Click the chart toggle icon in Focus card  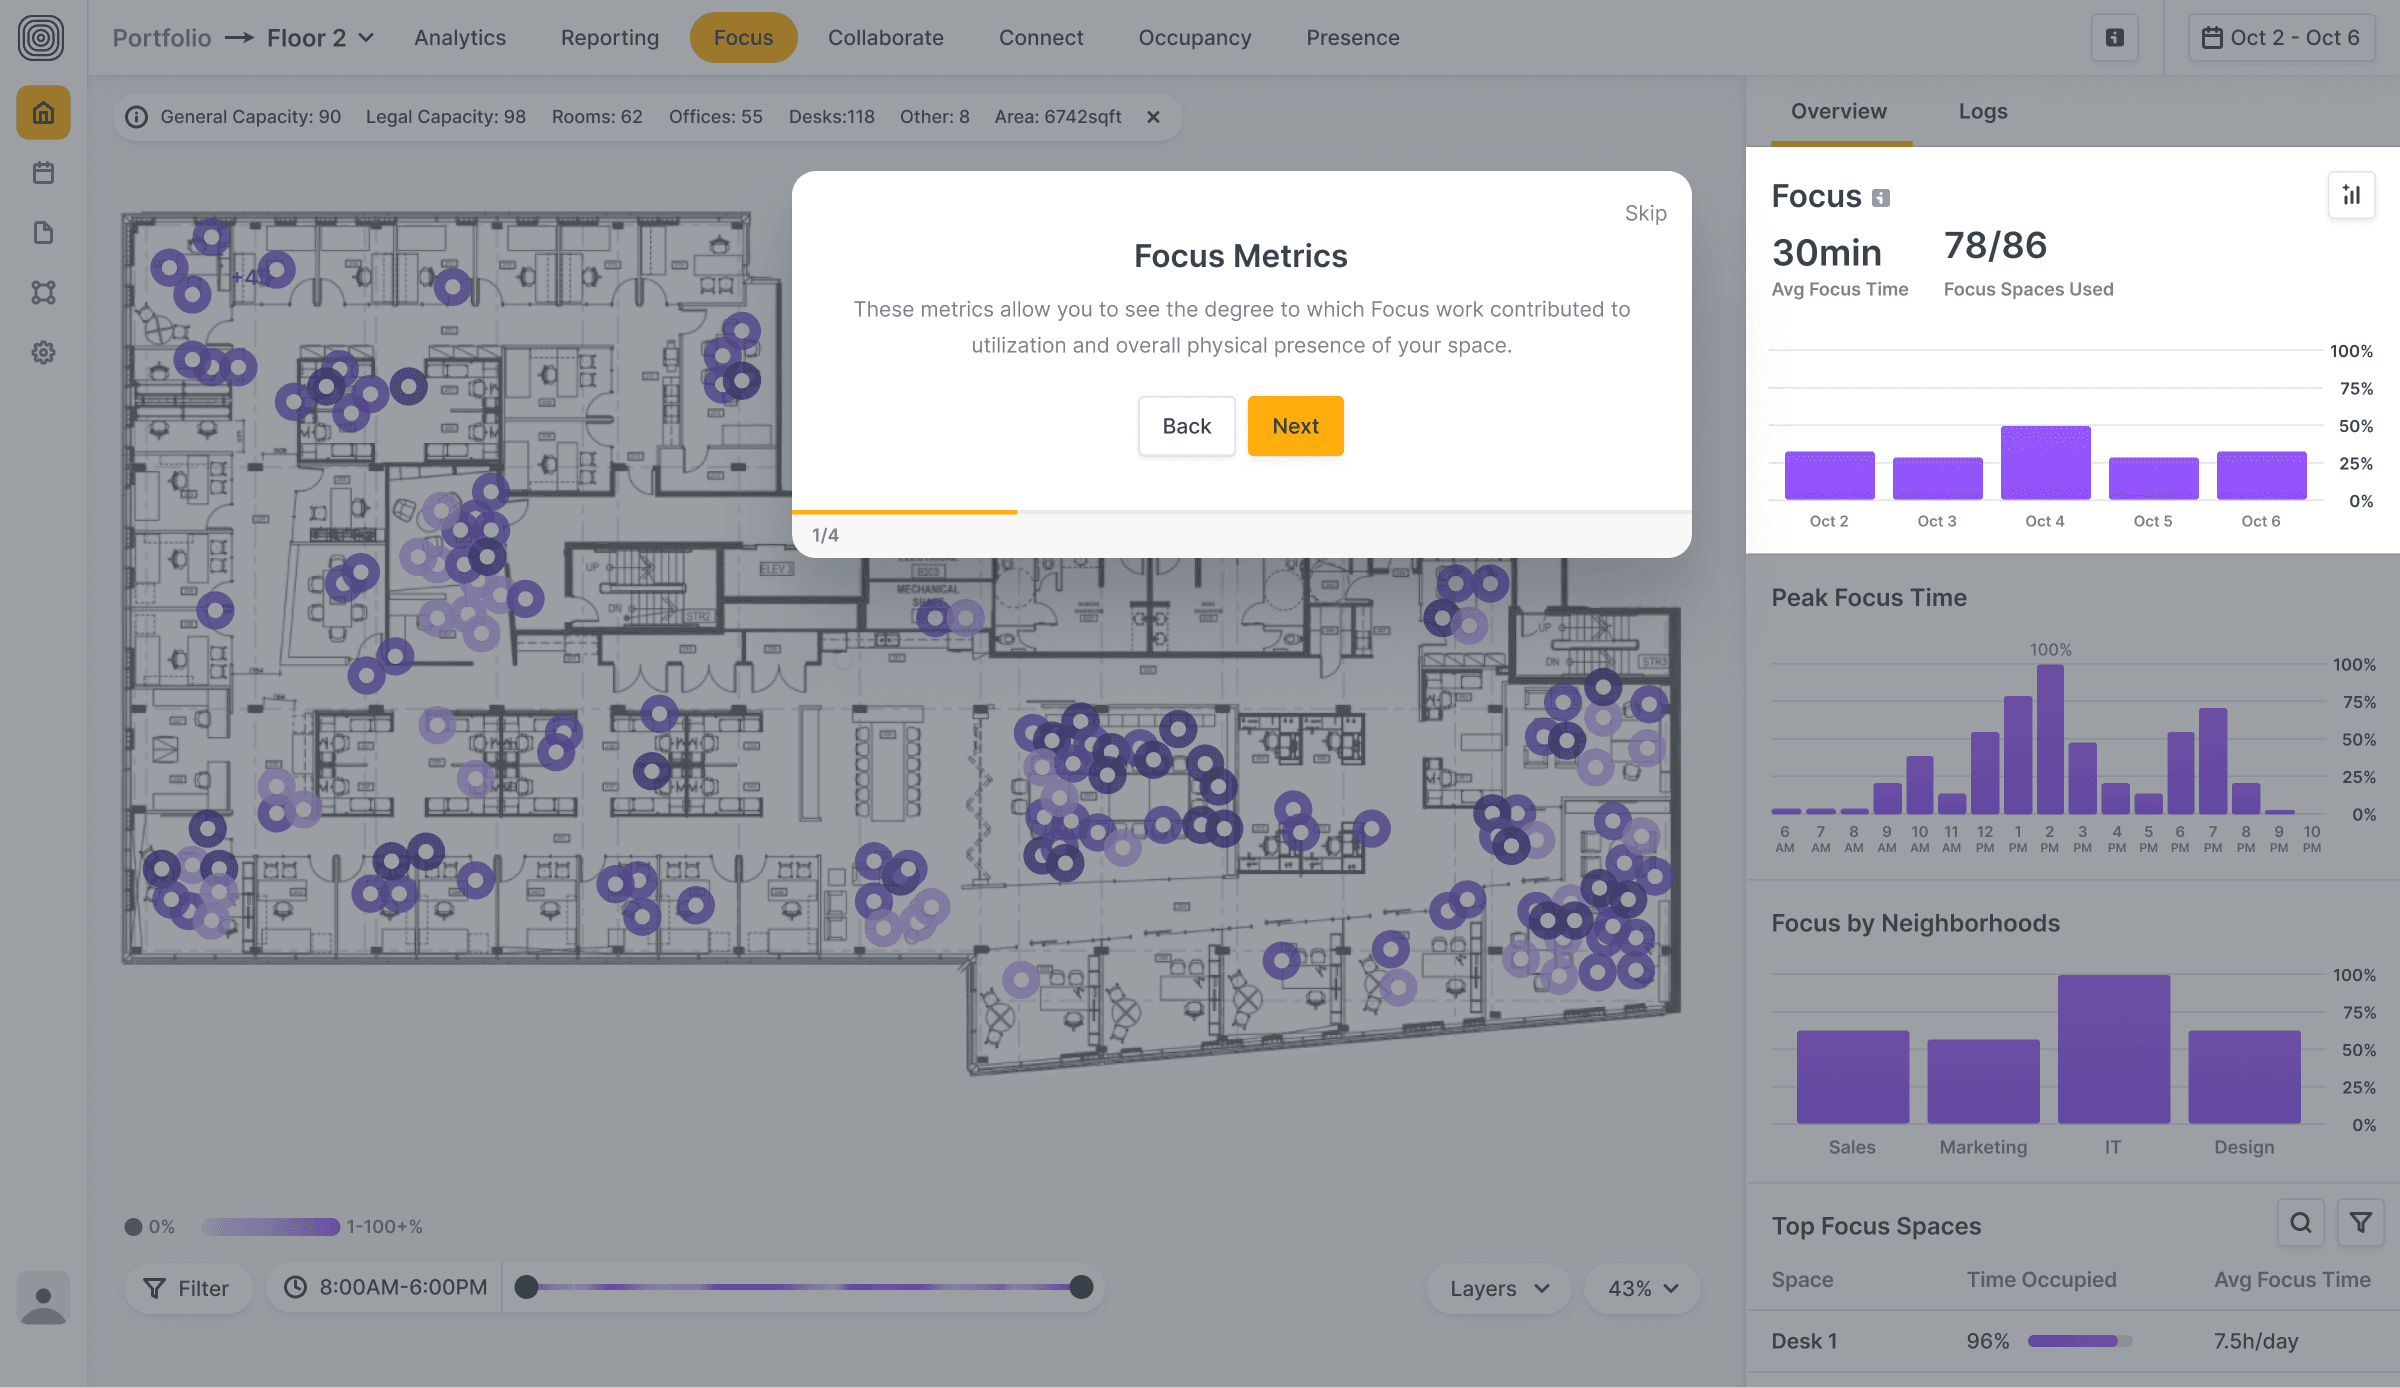coord(2351,195)
